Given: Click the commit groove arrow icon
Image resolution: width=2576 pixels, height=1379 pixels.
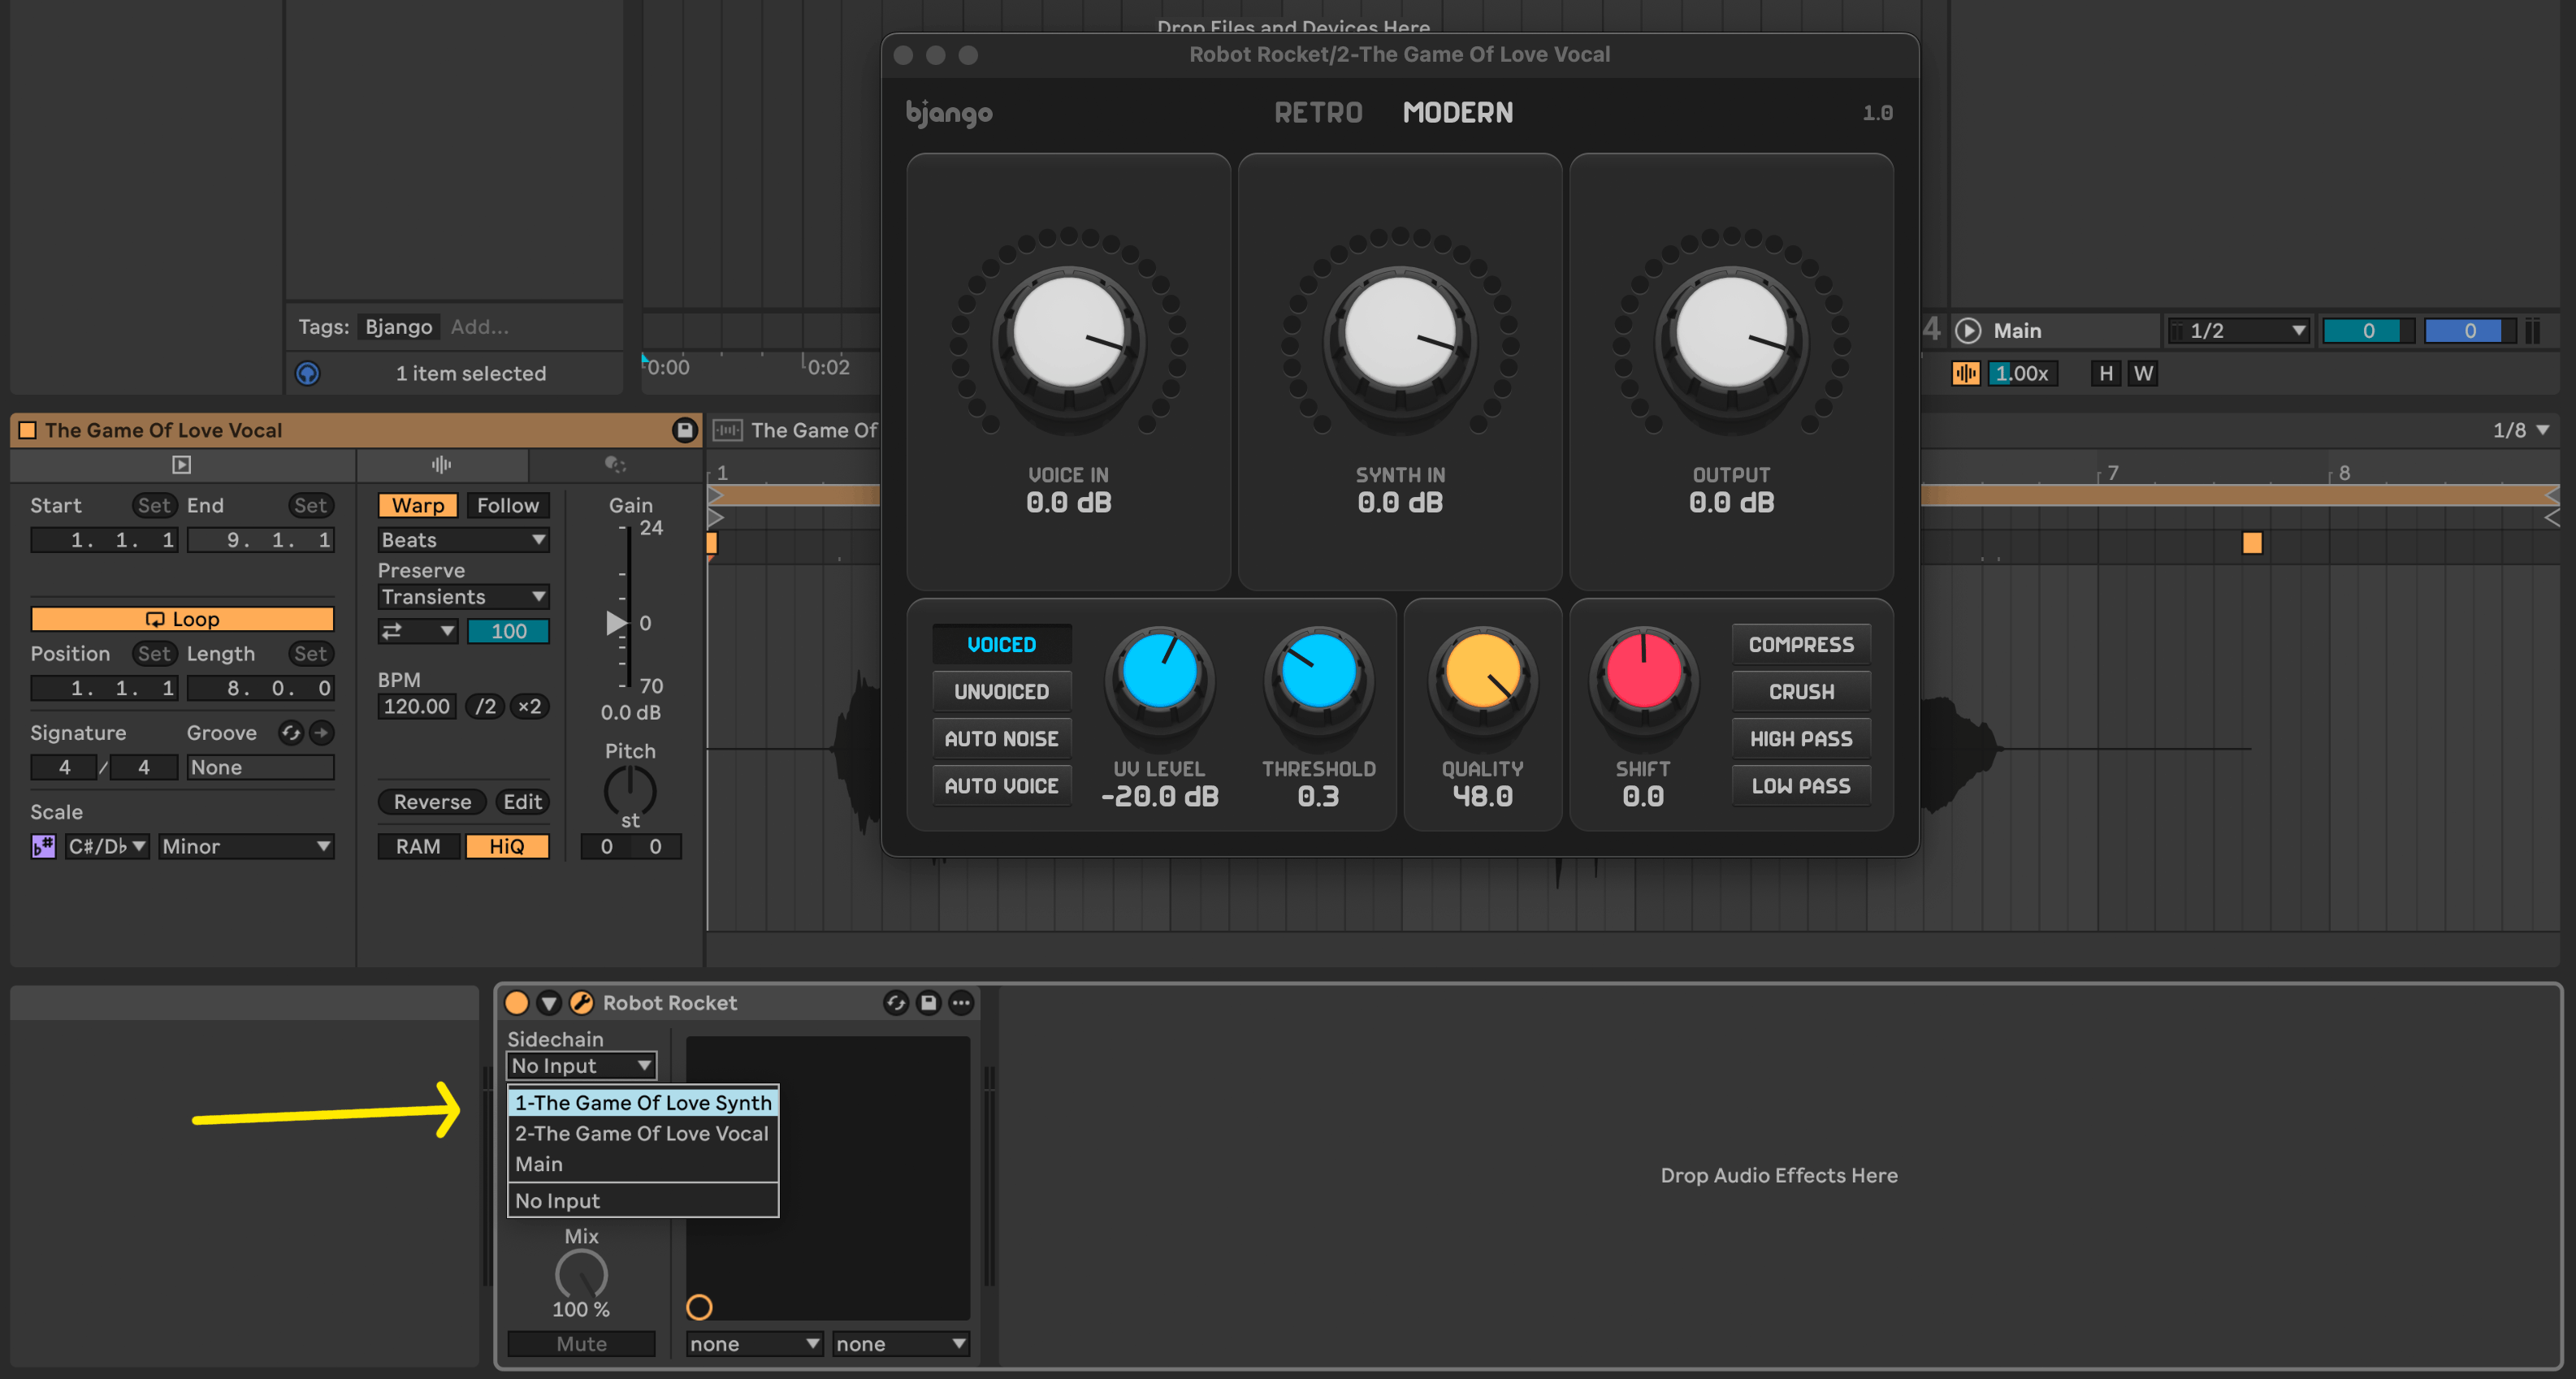Looking at the screenshot, I should coord(321,733).
